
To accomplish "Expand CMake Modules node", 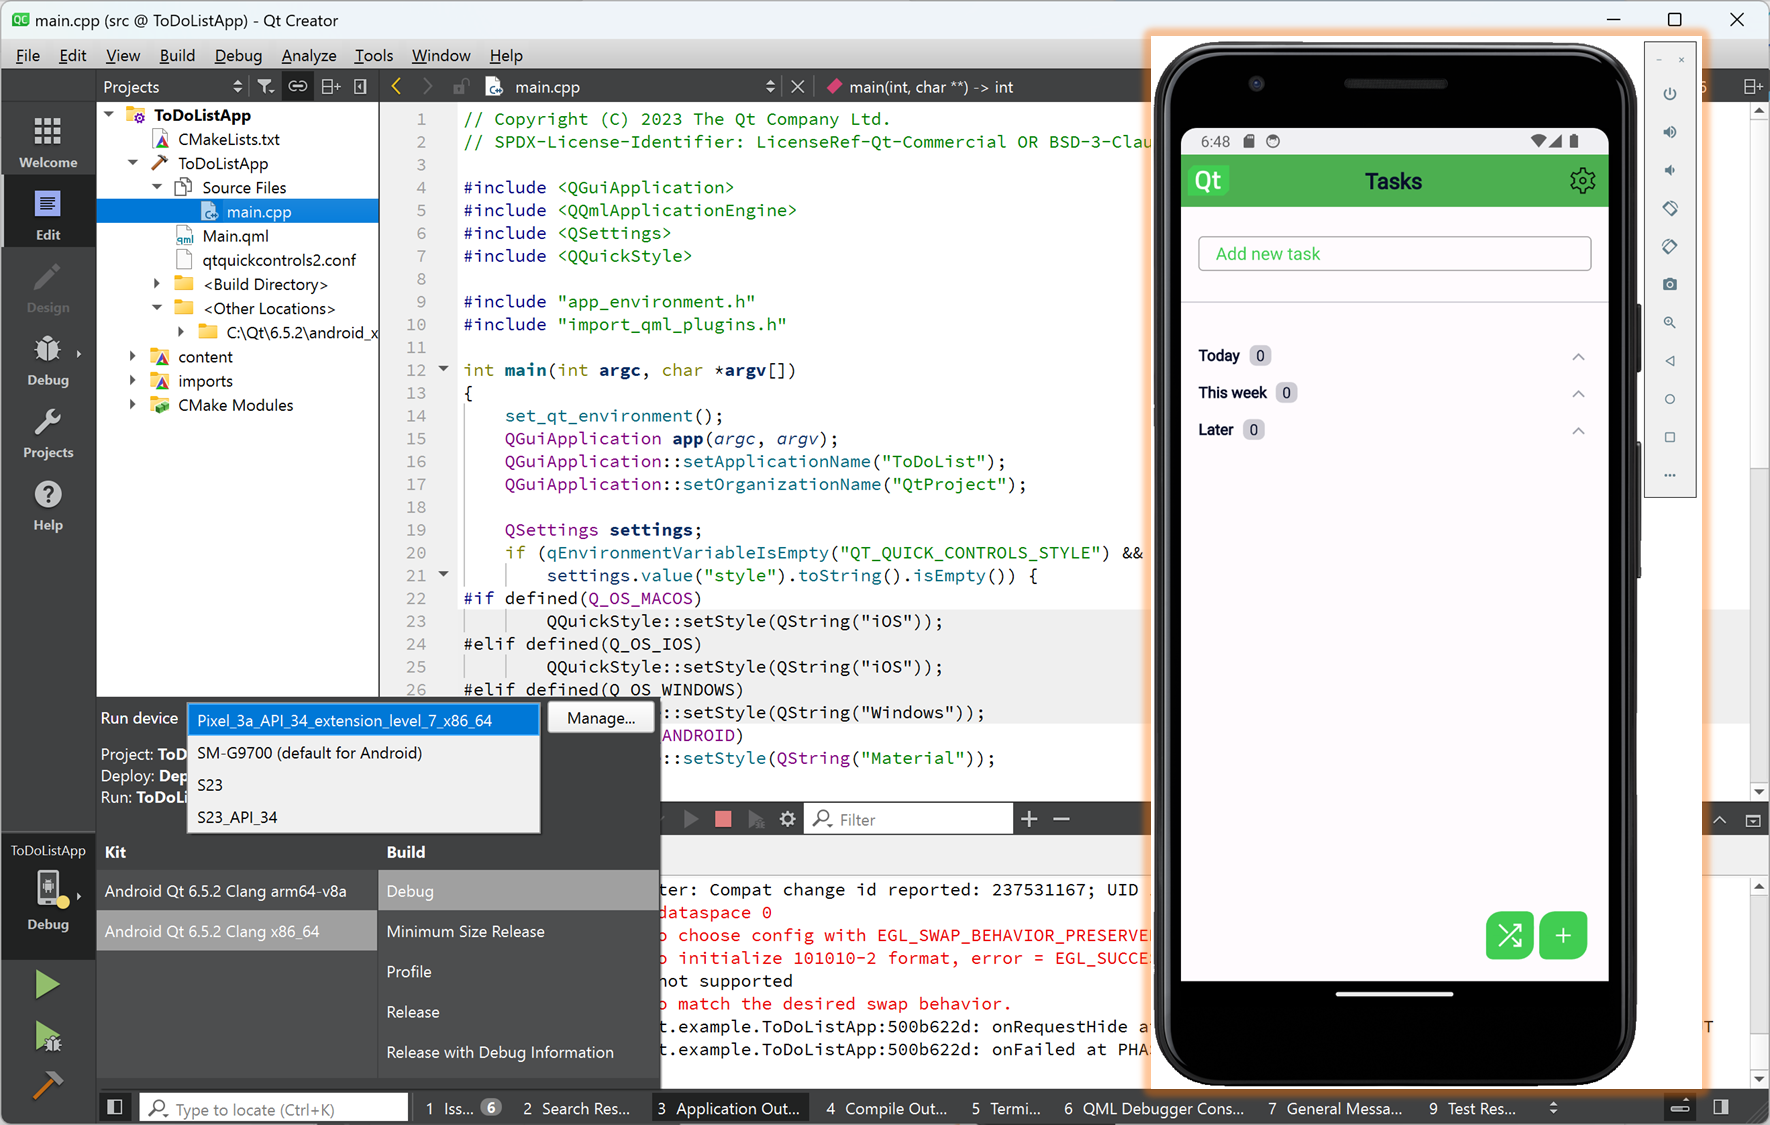I will click(x=133, y=404).
